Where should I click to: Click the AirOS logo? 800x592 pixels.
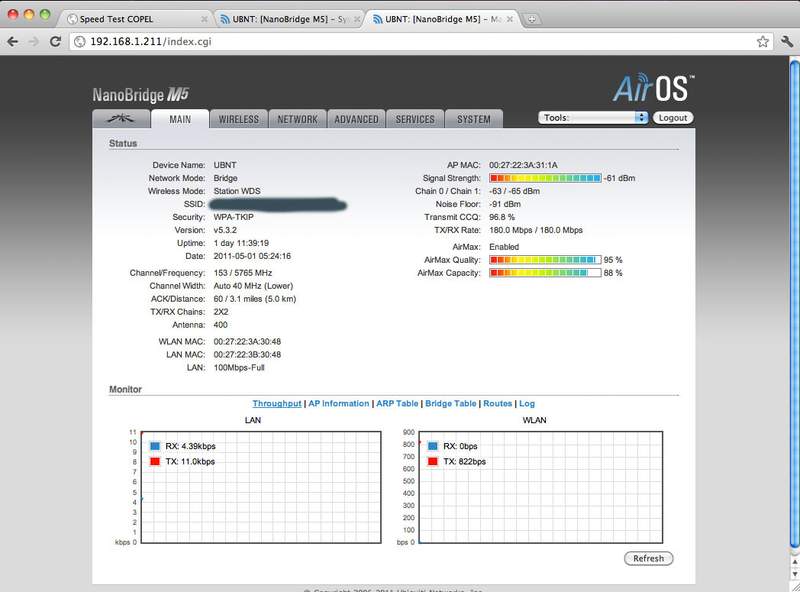coord(653,88)
